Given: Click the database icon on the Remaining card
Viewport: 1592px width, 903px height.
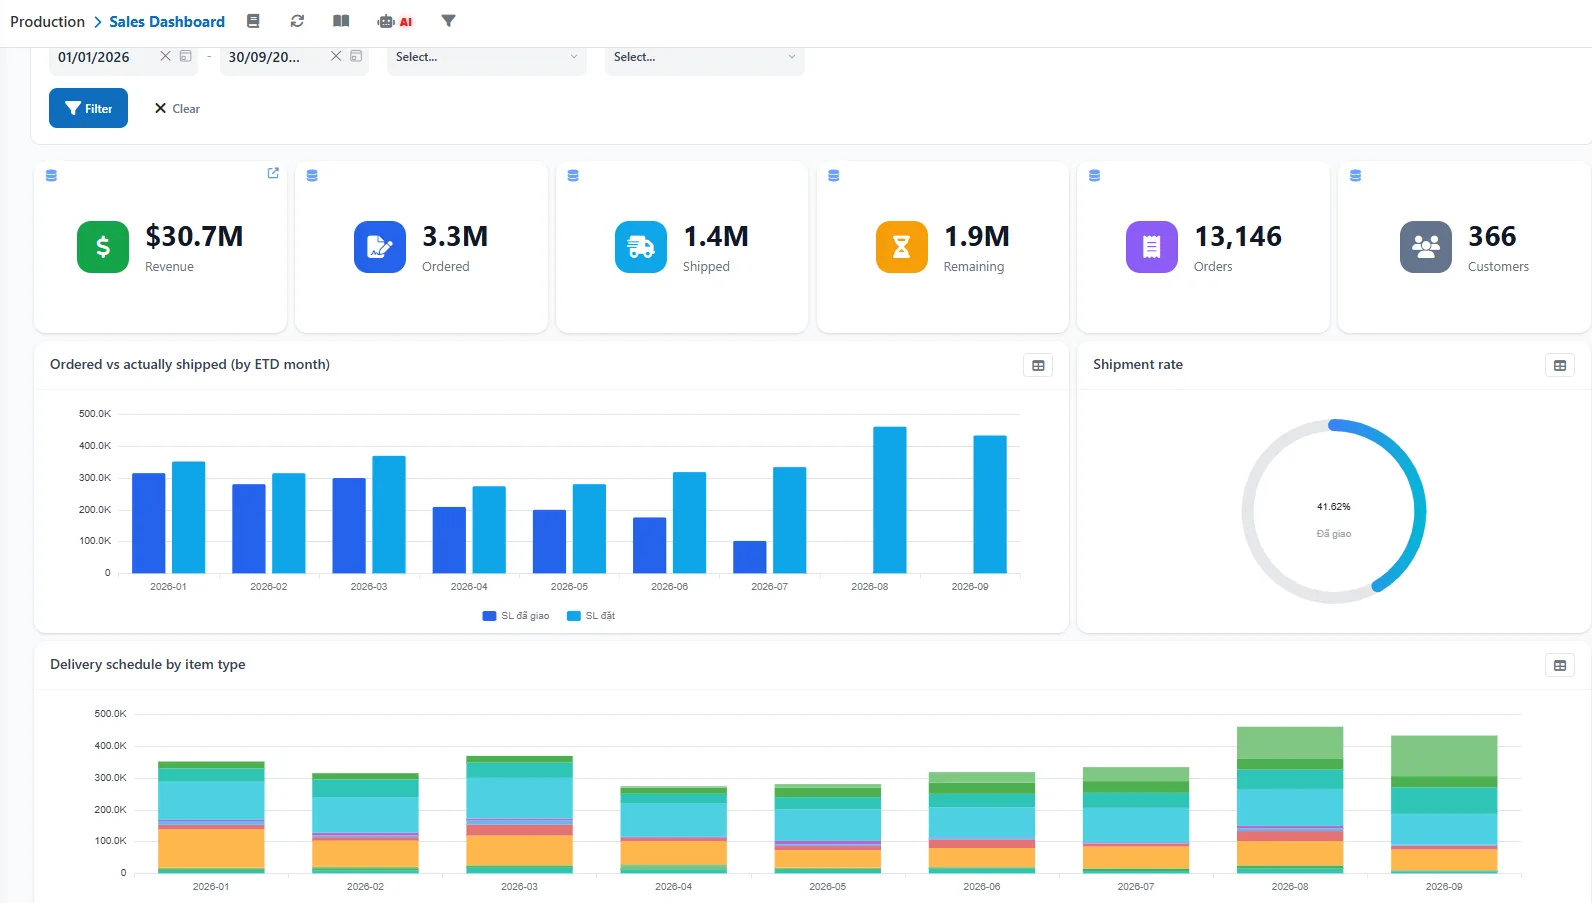Looking at the screenshot, I should [834, 175].
